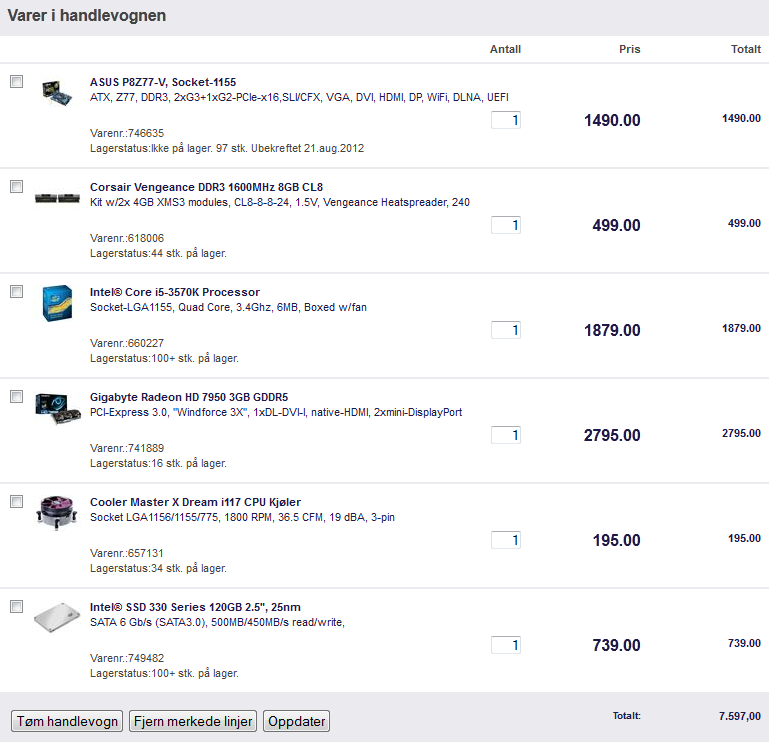The image size is (769, 742).
Task: Click the Corsair Vengeance RAM thumbnail
Action: pyautogui.click(x=57, y=198)
